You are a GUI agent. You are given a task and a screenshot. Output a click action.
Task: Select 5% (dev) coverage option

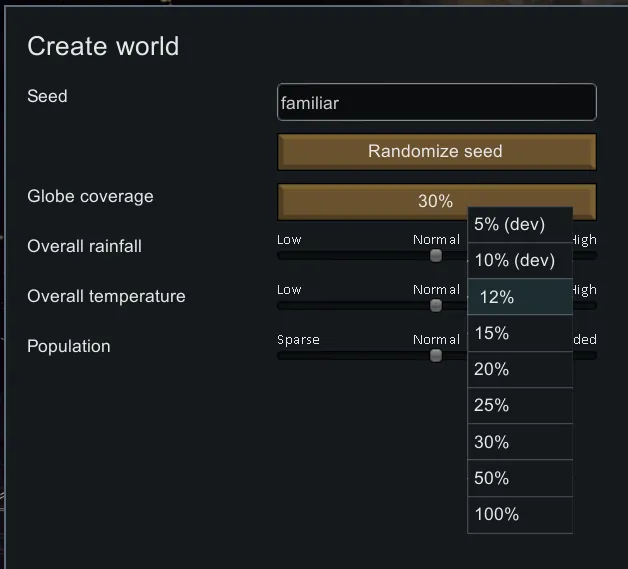point(519,225)
